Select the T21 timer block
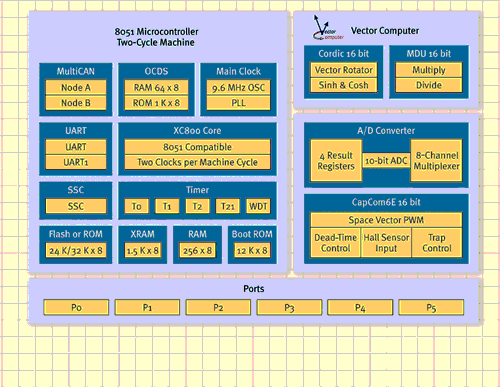This screenshot has height=387, width=500. (x=228, y=206)
